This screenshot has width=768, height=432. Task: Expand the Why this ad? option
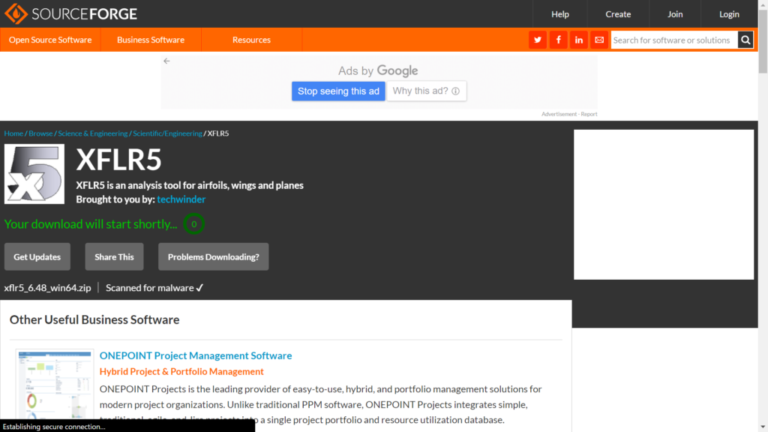[426, 91]
